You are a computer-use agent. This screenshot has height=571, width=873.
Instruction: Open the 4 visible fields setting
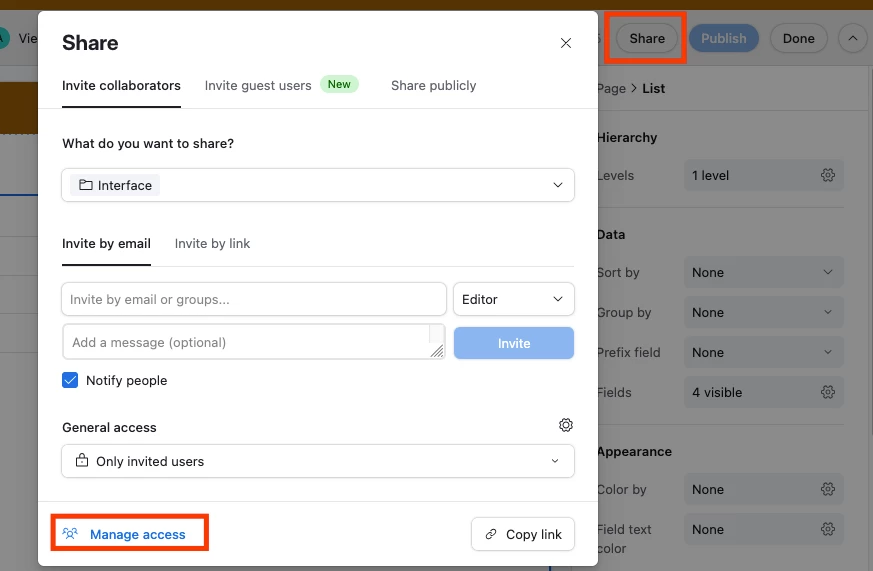[763, 392]
